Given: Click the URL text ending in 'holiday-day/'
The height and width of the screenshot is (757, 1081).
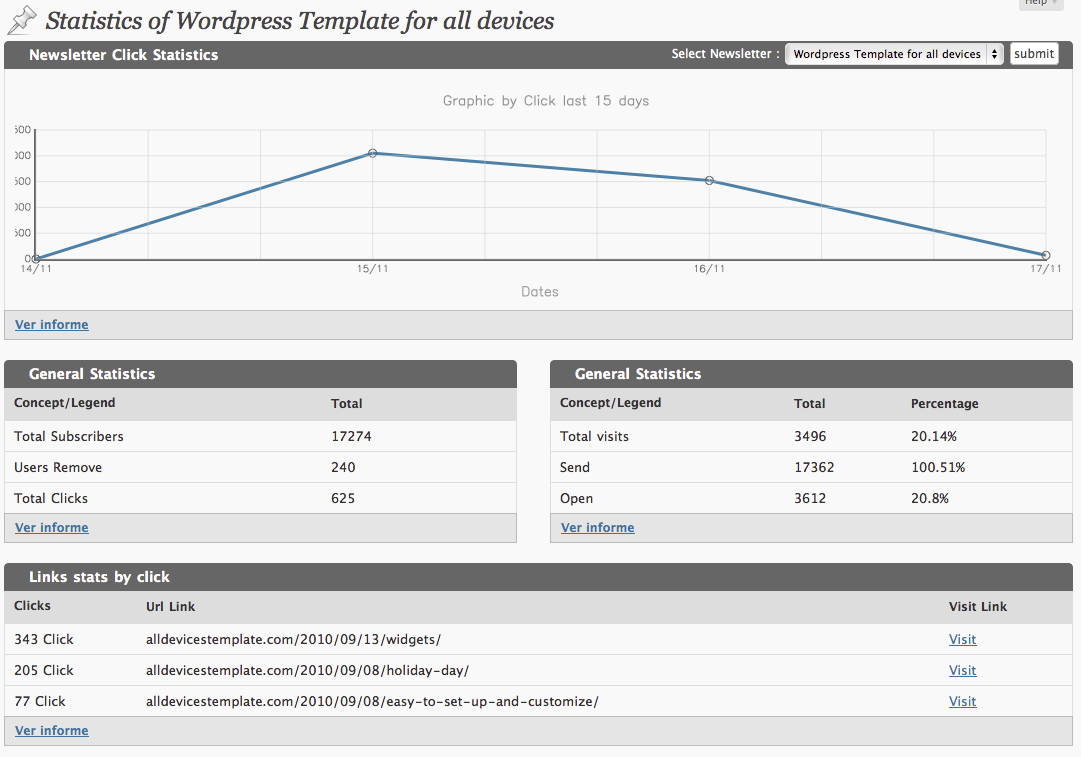Looking at the screenshot, I should 307,670.
